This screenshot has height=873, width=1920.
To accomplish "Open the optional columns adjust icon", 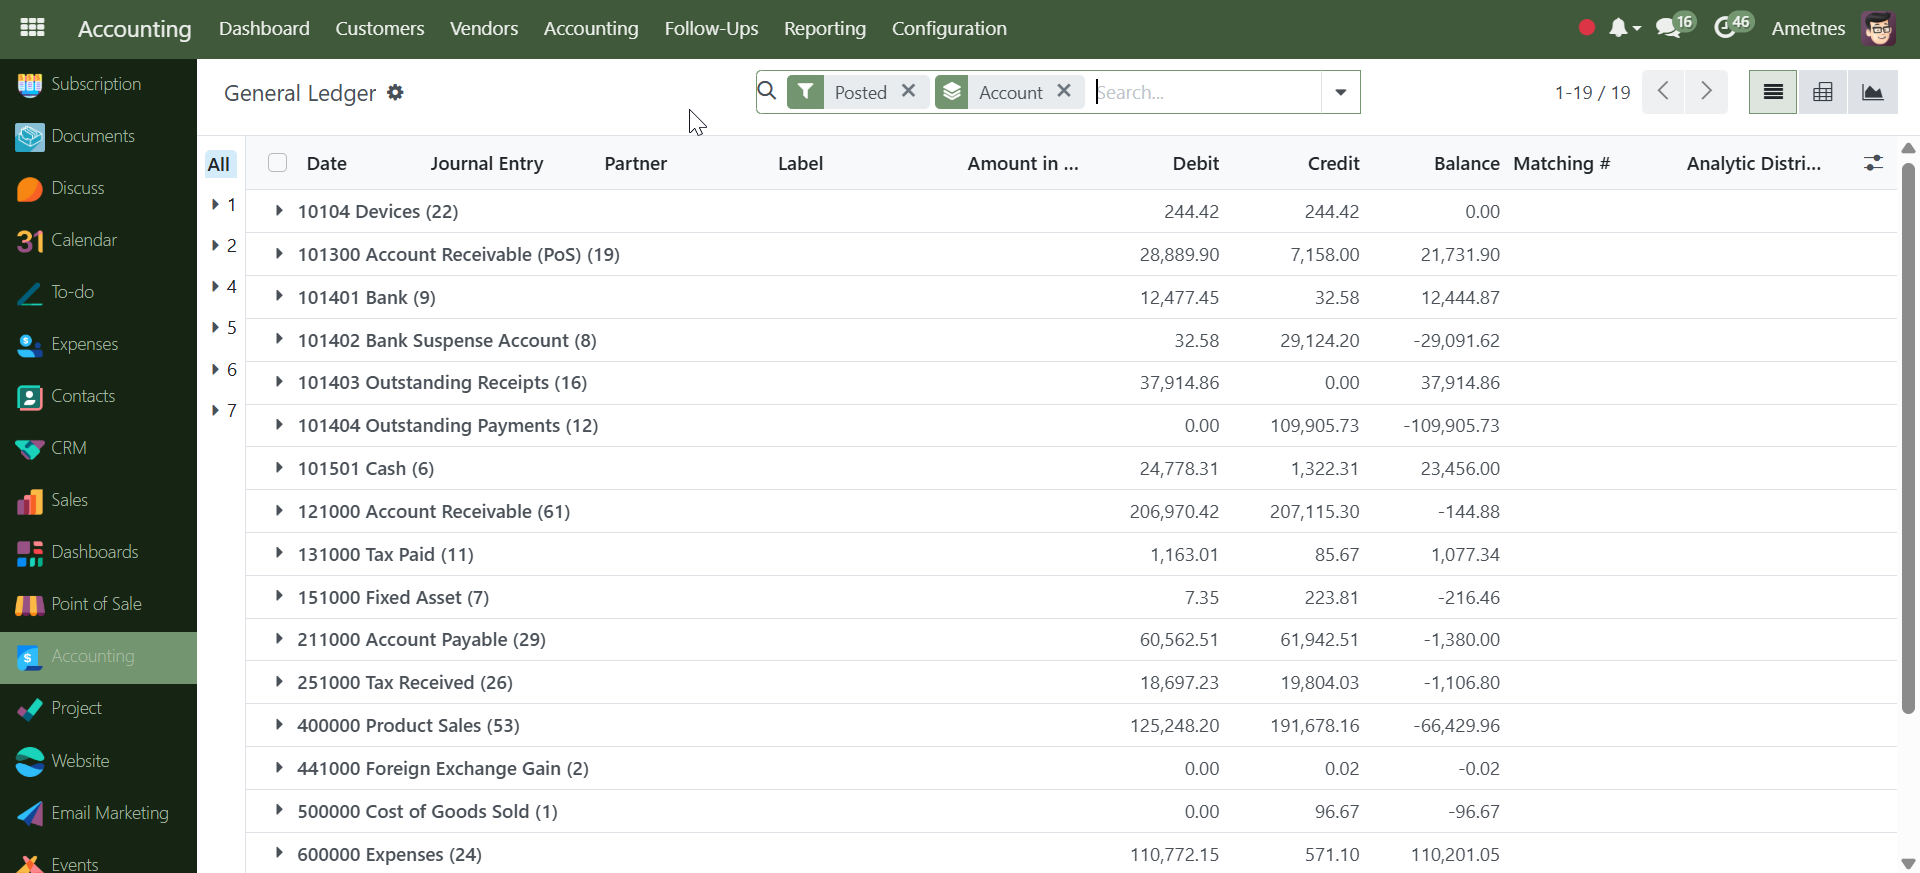I will (1873, 163).
